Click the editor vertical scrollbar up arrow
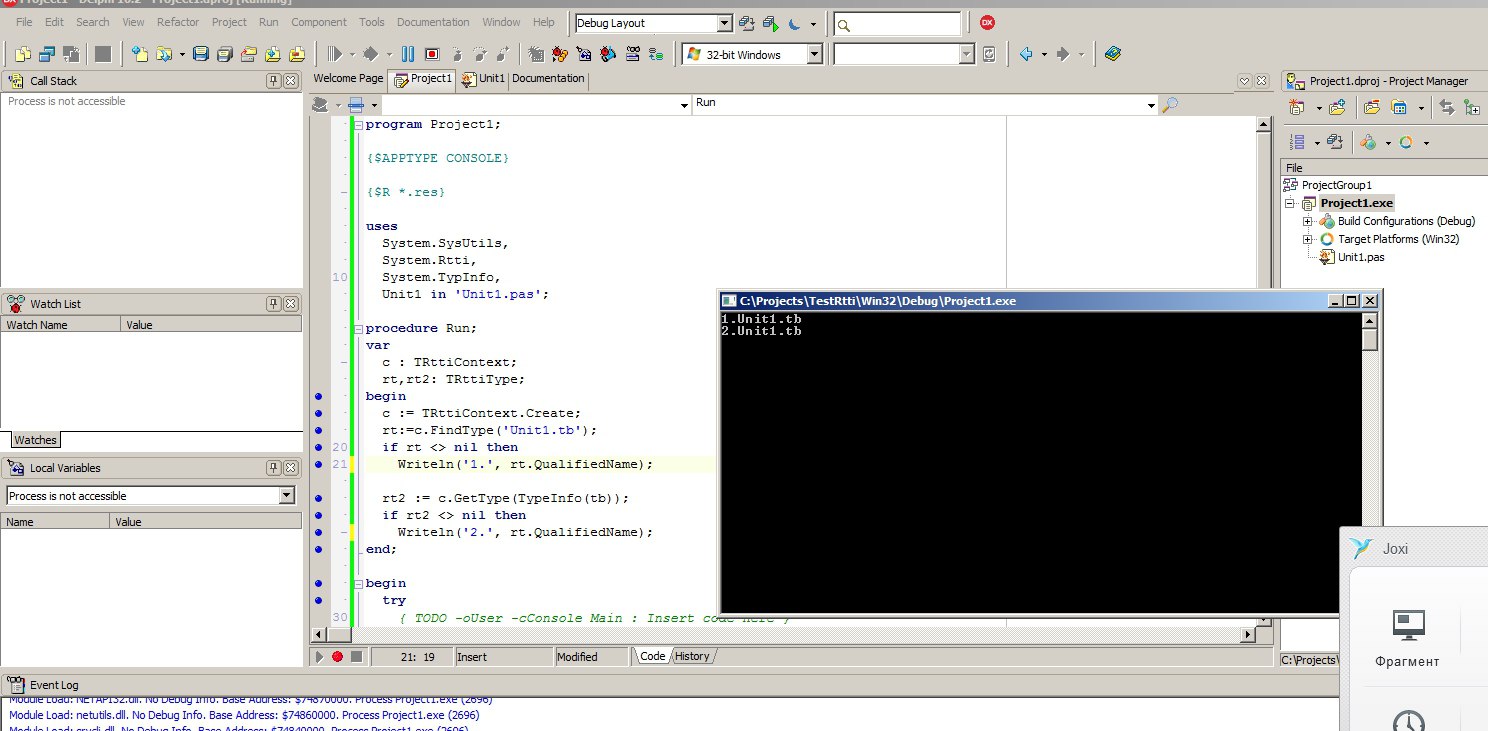The height and width of the screenshot is (731, 1488). (1264, 123)
